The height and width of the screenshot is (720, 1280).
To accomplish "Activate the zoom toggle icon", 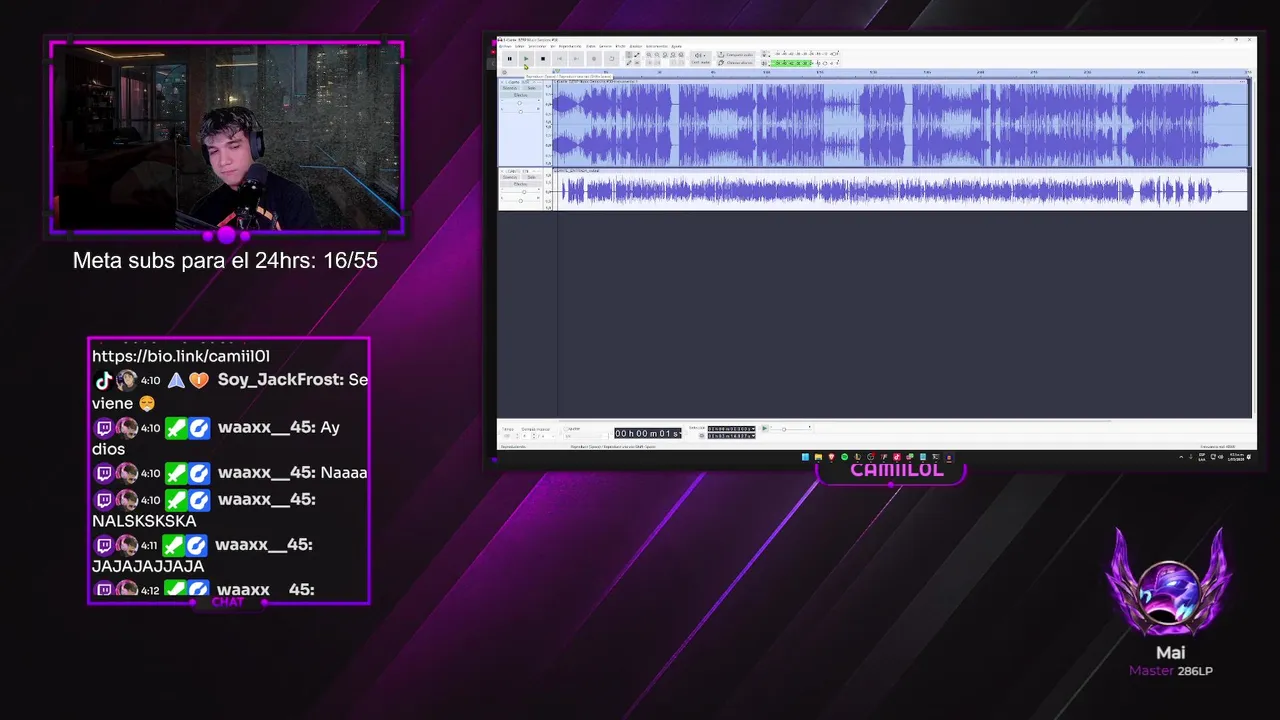I will point(681,55).
